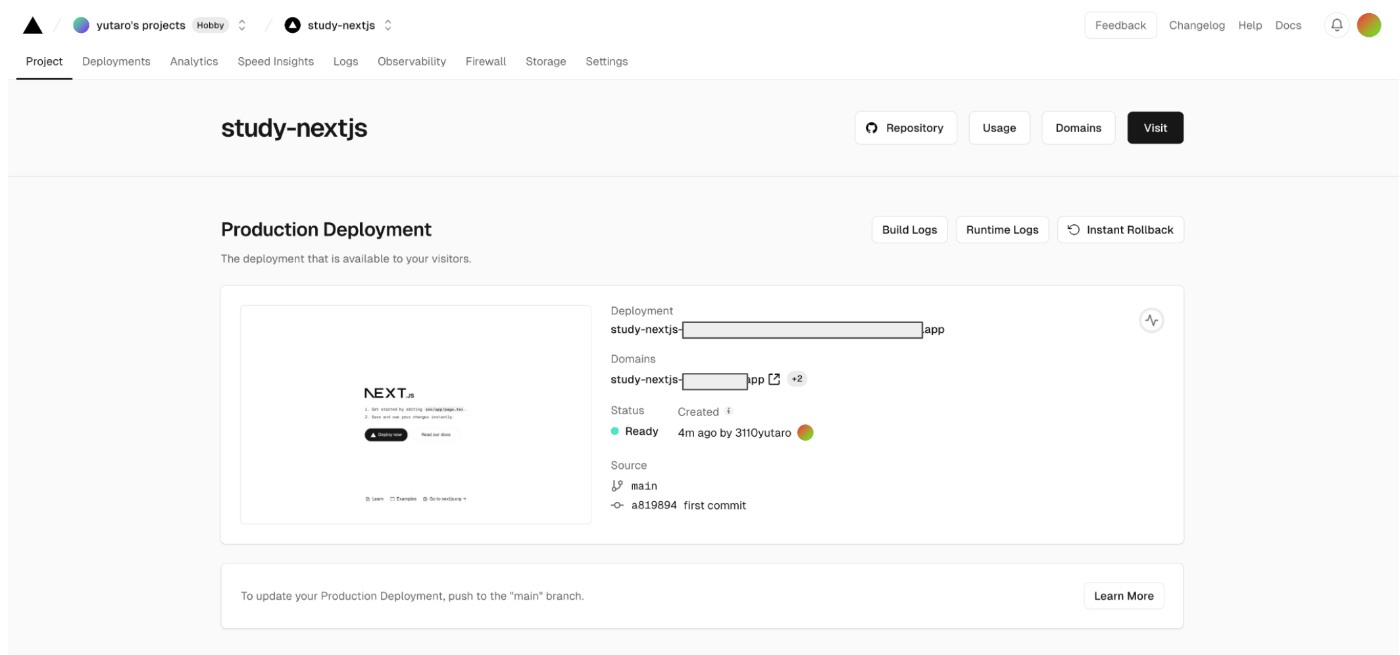Open the Help link
This screenshot has height=655, width=1400.
tap(1250, 25)
